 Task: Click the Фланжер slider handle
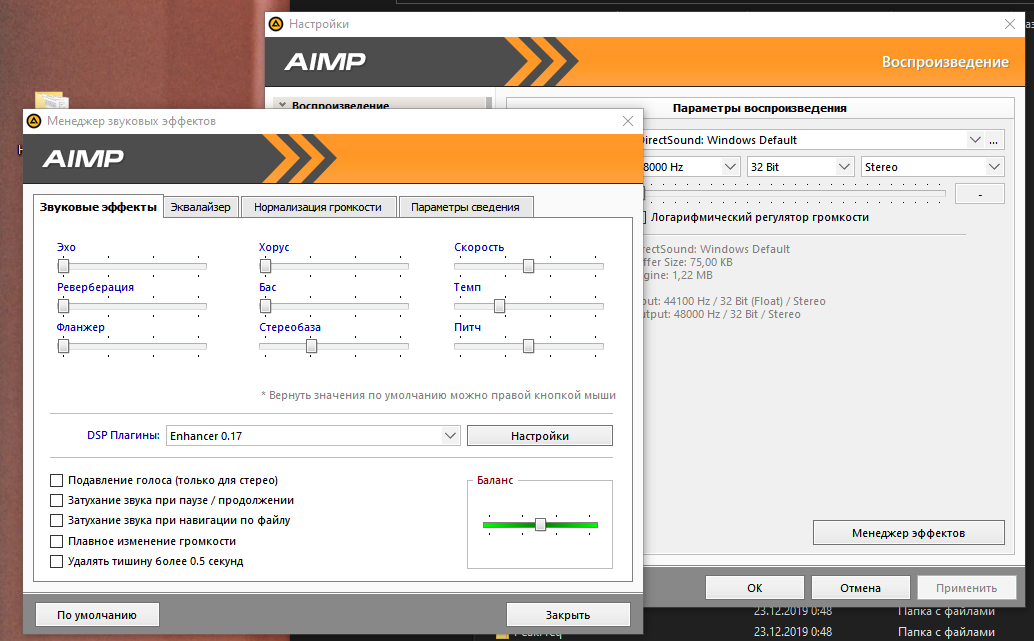(x=63, y=346)
